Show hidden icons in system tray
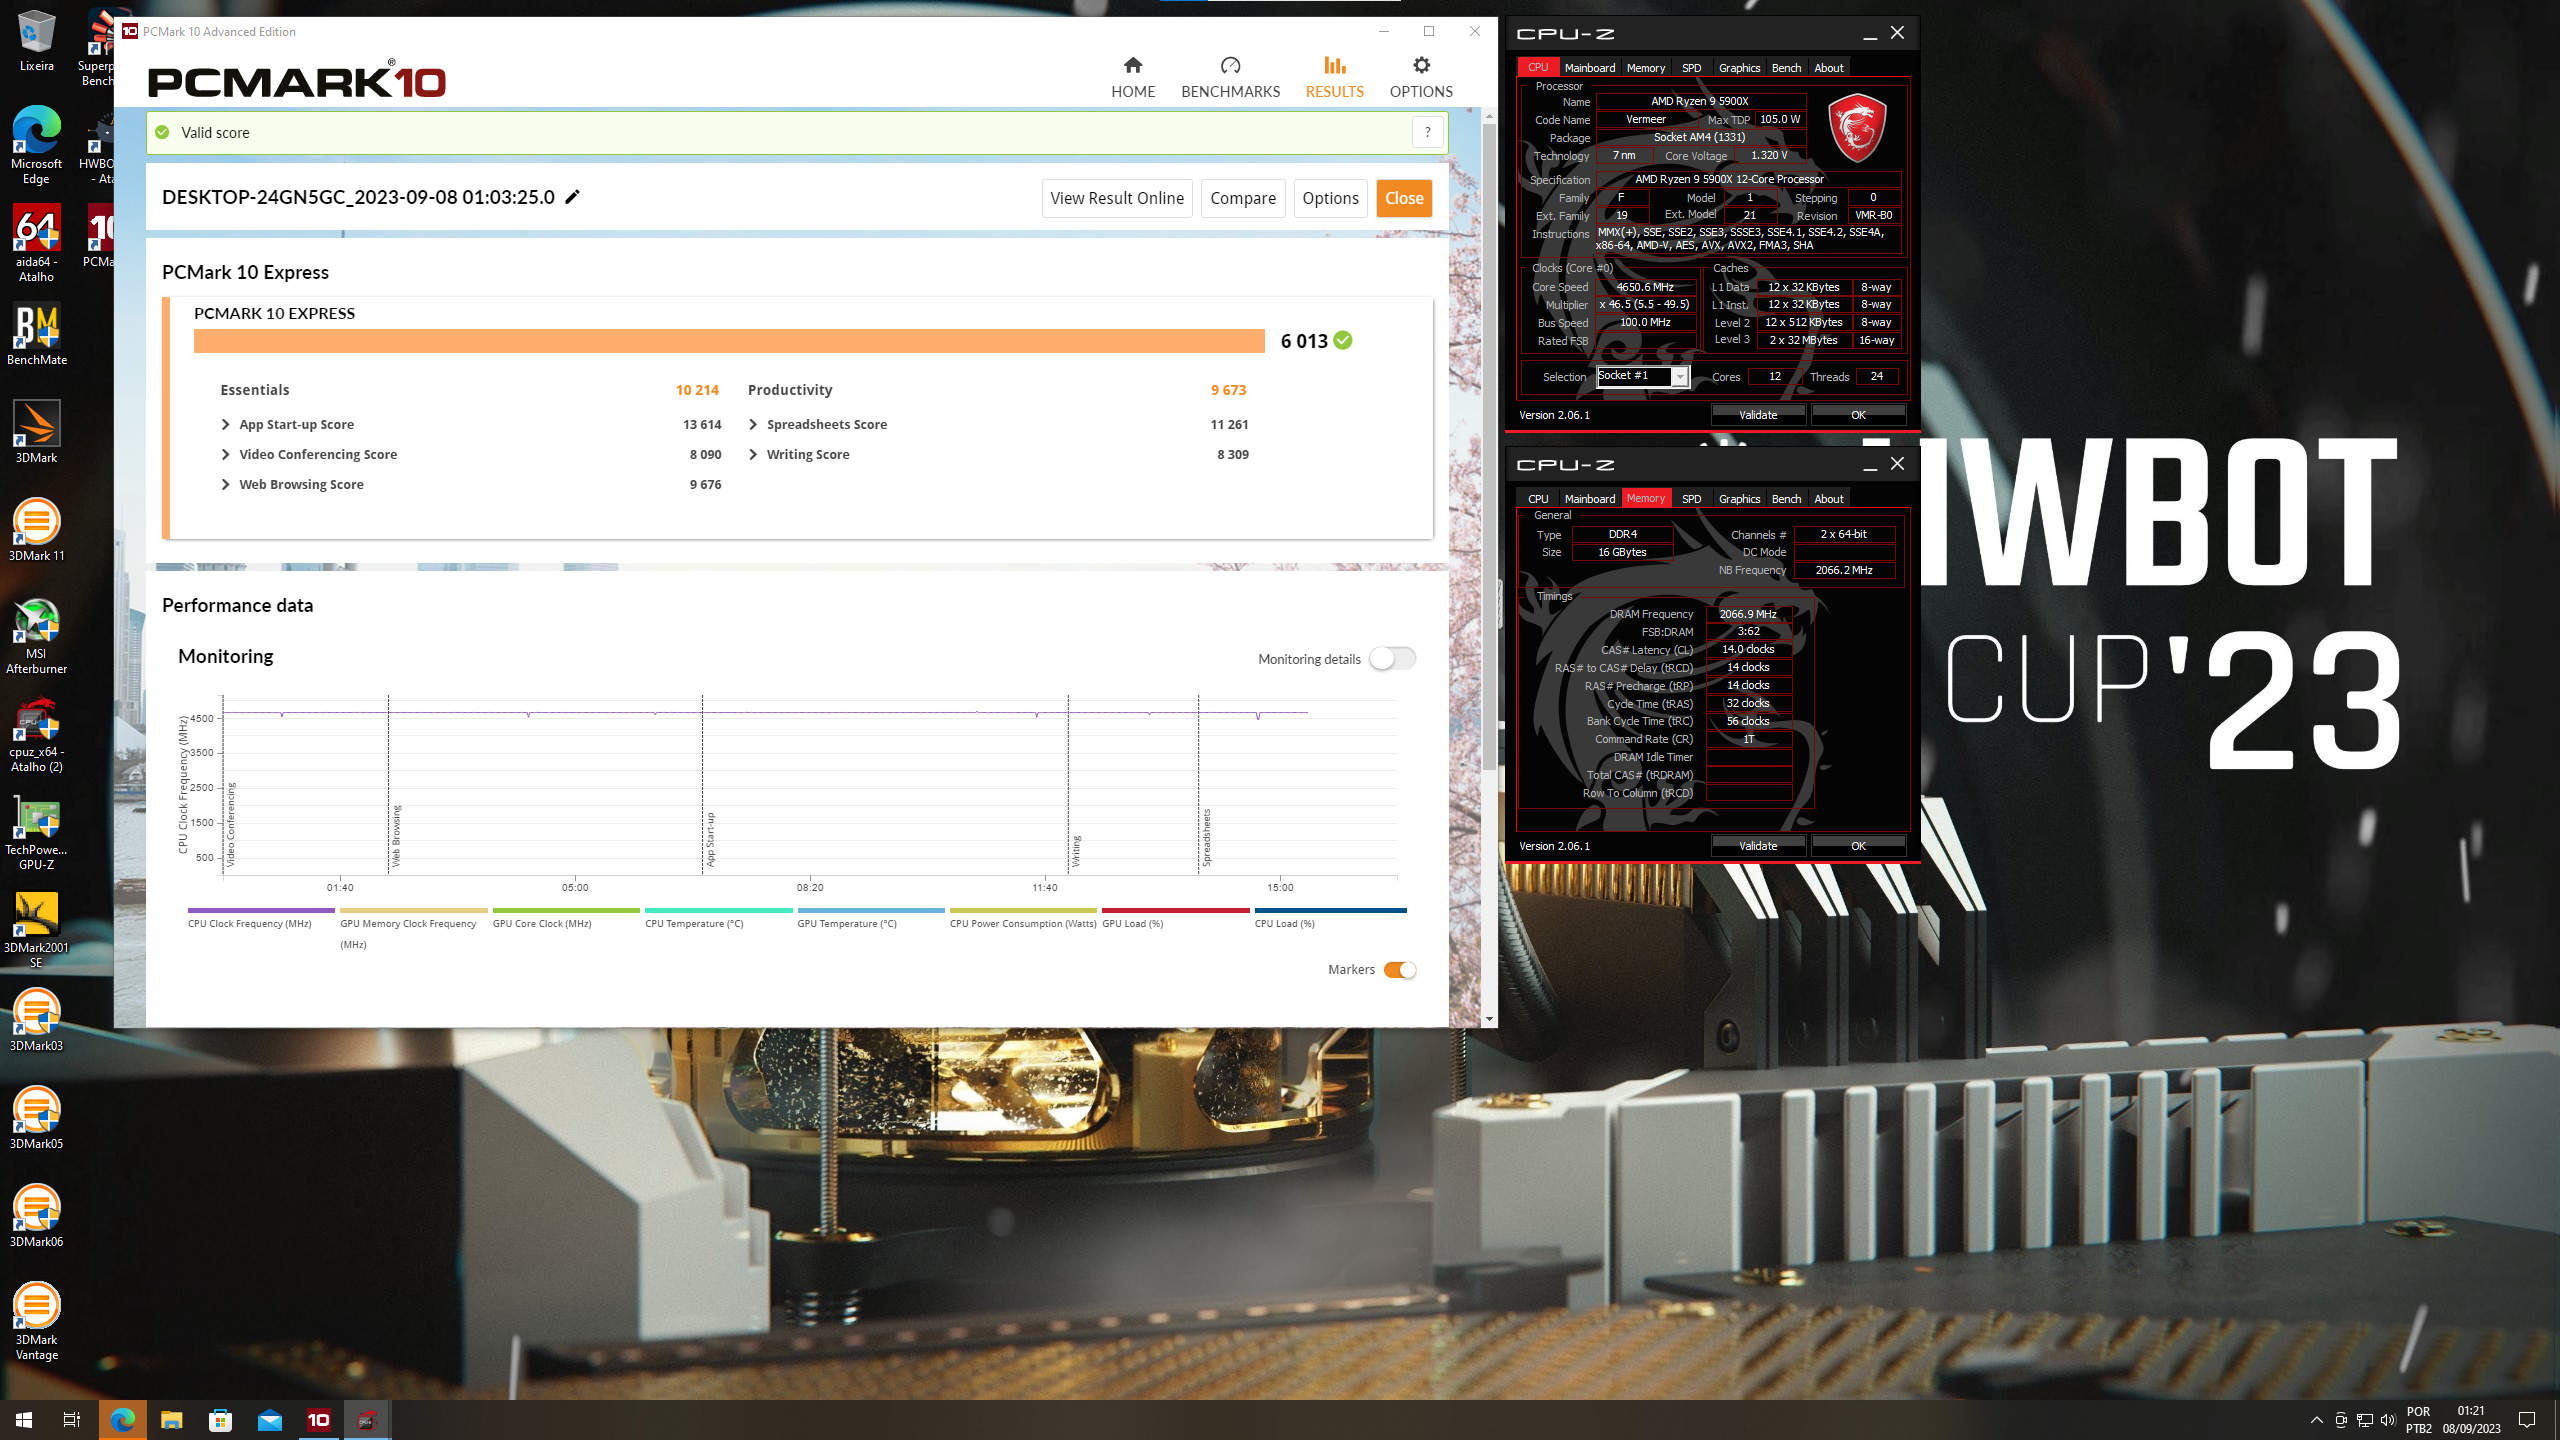 (2316, 1420)
